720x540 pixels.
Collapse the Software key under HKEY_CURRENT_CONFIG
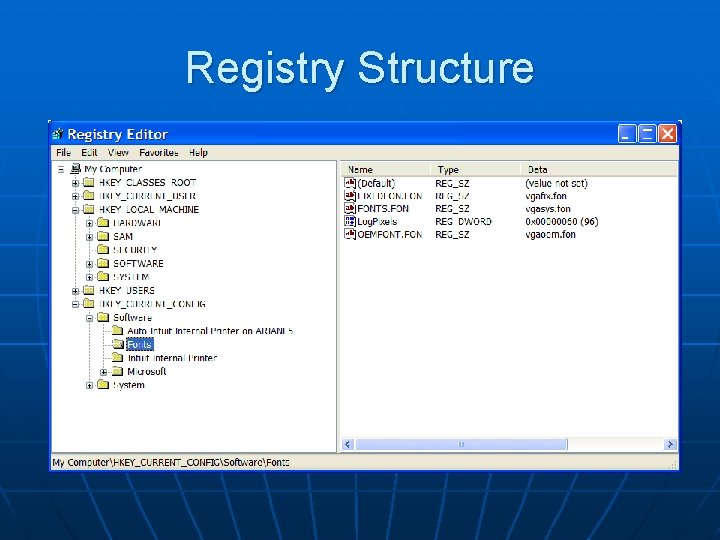90,318
